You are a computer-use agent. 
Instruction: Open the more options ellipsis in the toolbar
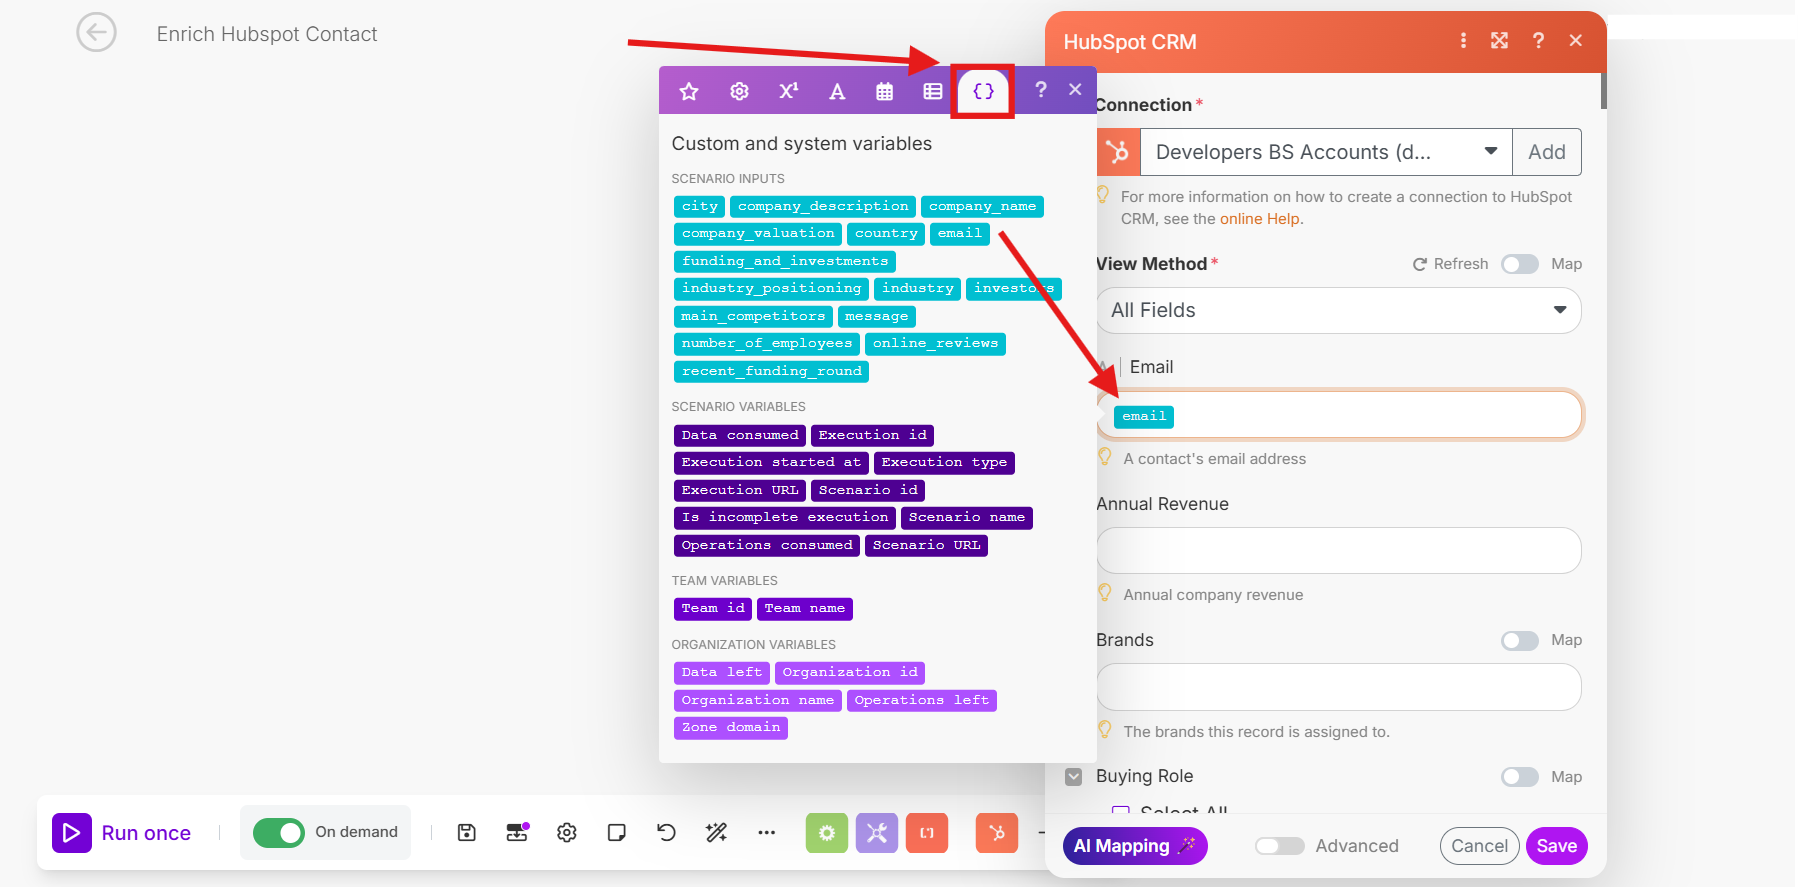(x=767, y=832)
